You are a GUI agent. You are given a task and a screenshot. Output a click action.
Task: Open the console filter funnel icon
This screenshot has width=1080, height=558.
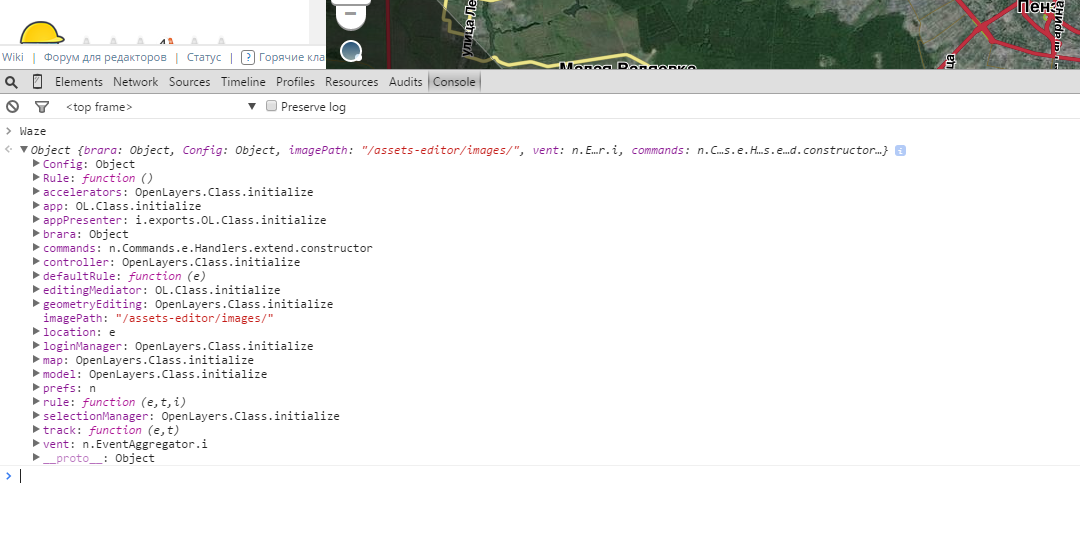point(42,107)
